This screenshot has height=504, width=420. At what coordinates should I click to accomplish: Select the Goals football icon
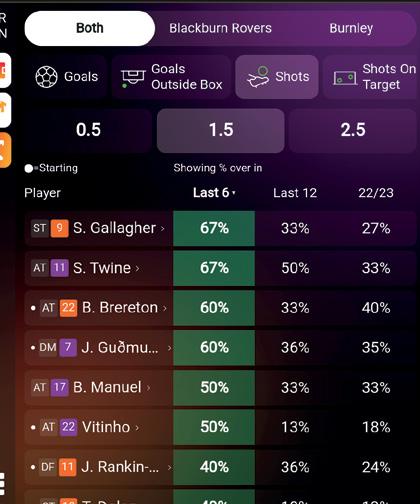pyautogui.click(x=46, y=77)
